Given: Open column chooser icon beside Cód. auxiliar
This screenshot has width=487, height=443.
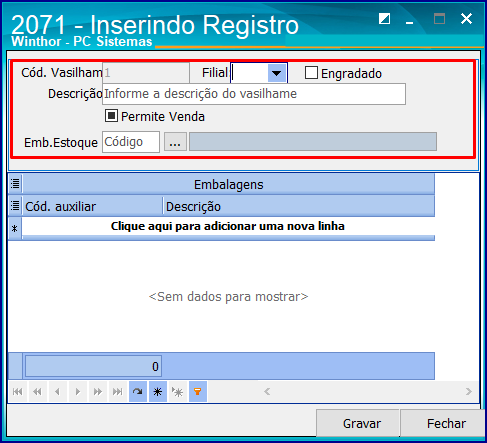Looking at the screenshot, I should pyautogui.click(x=15, y=206).
